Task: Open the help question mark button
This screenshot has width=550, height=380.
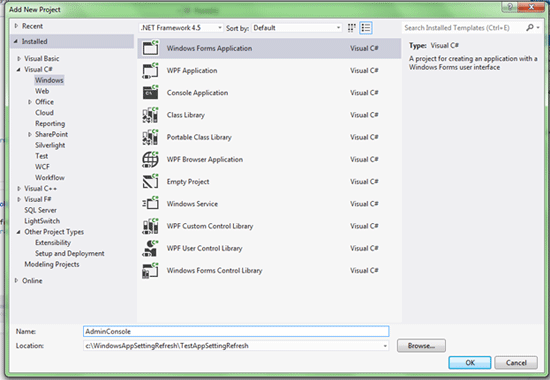Action: 510,7
